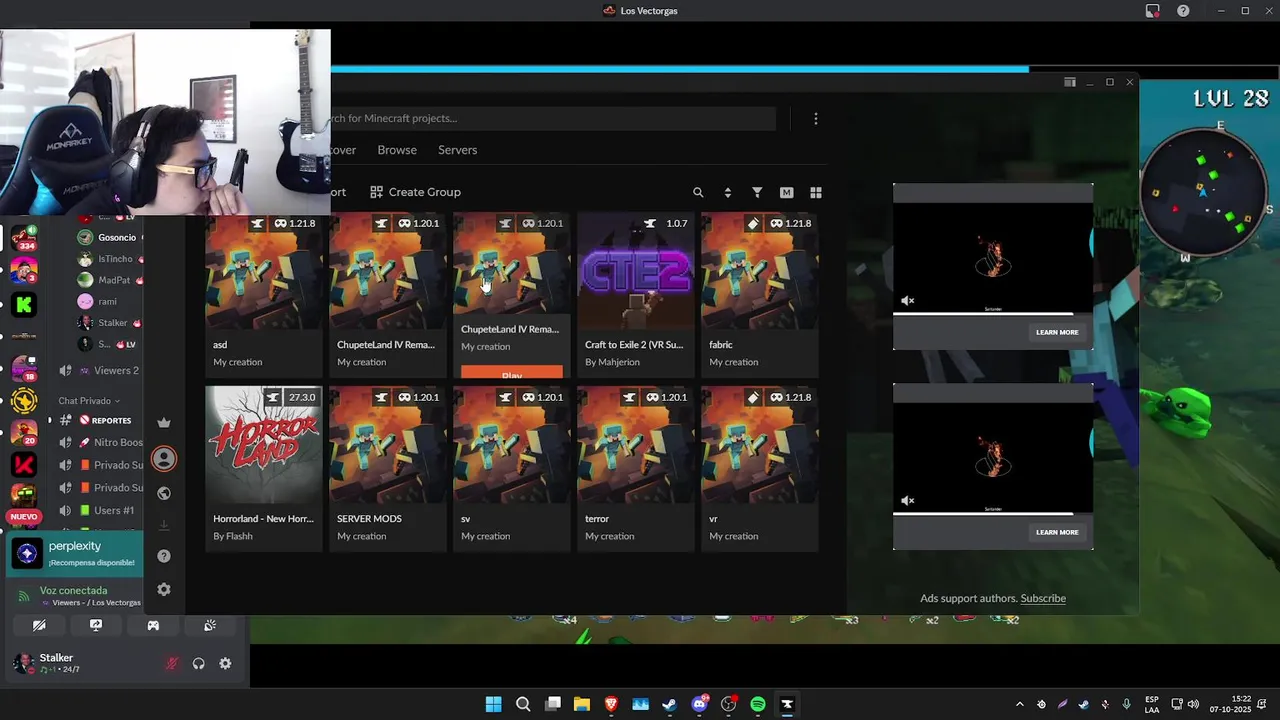Share your screen in Discord voice panel
Screen dimensions: 1280x720
tap(96, 625)
